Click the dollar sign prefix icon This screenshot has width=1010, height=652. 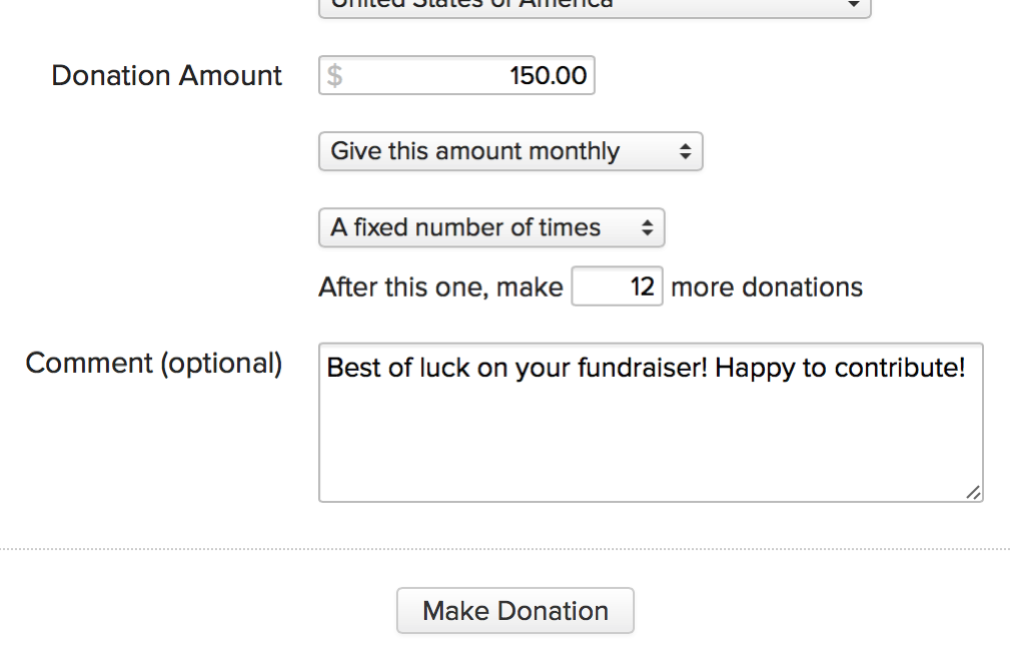point(331,74)
